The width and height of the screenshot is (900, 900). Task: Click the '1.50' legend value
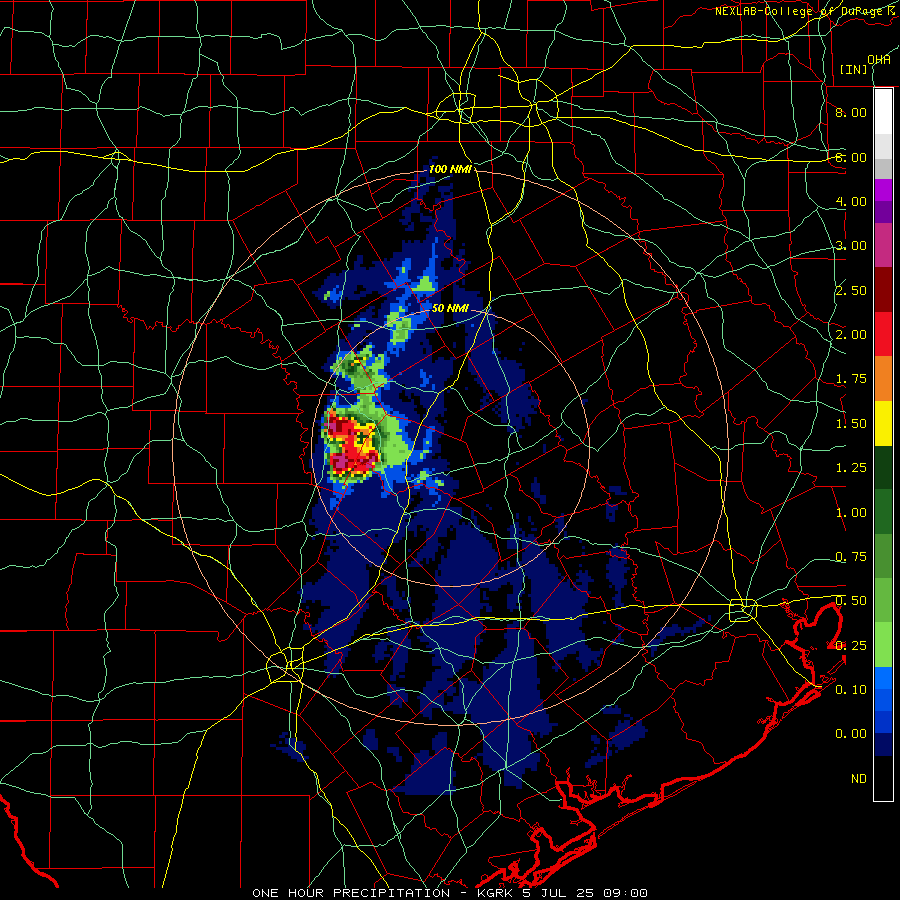(851, 424)
